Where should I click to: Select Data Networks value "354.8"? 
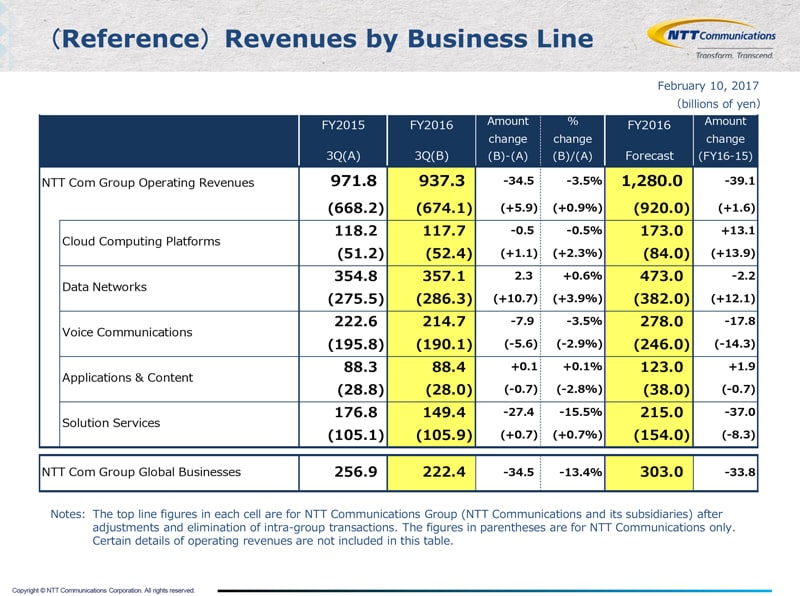(x=356, y=276)
